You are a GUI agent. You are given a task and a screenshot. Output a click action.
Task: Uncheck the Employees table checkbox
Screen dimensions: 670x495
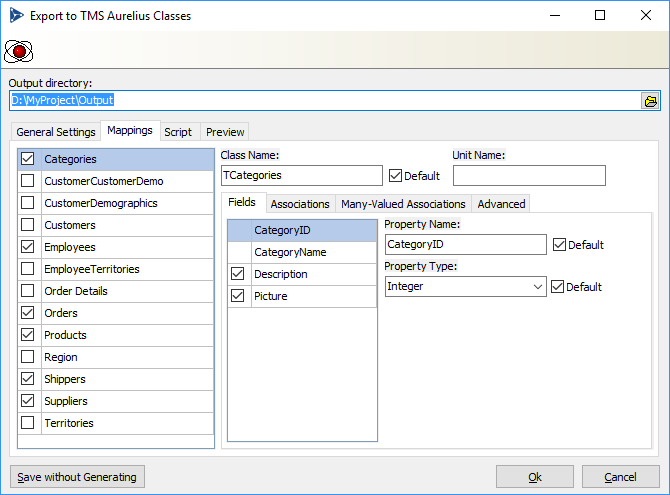pyautogui.click(x=28, y=247)
